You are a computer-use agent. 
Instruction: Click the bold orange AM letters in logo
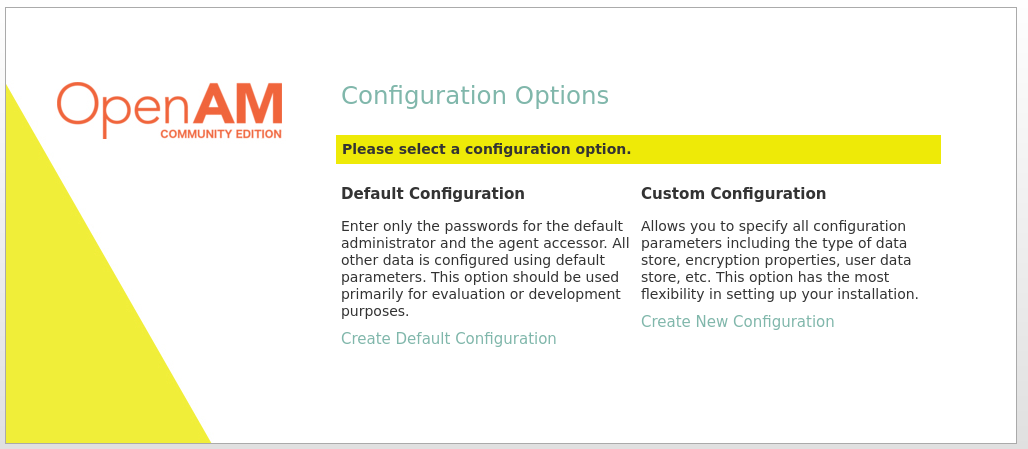(x=238, y=103)
